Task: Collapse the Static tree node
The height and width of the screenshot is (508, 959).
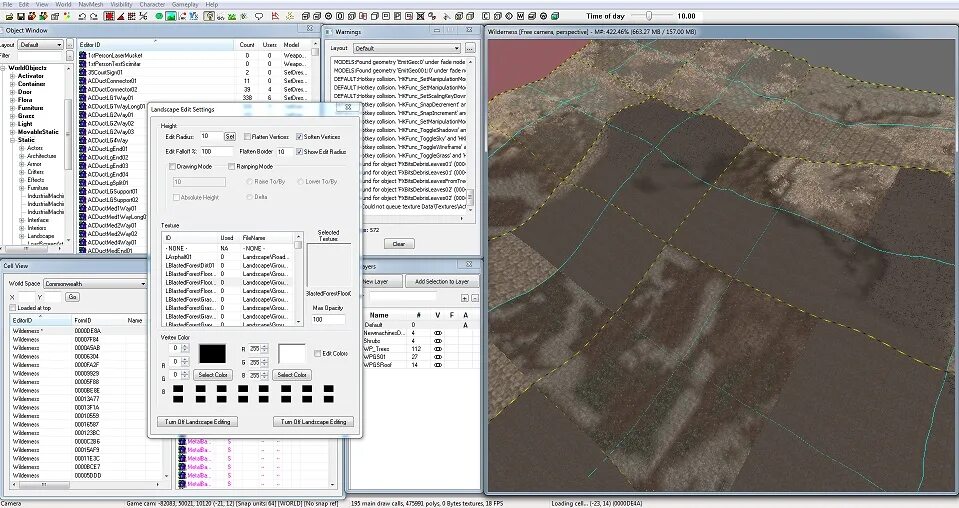Action: (x=12, y=139)
